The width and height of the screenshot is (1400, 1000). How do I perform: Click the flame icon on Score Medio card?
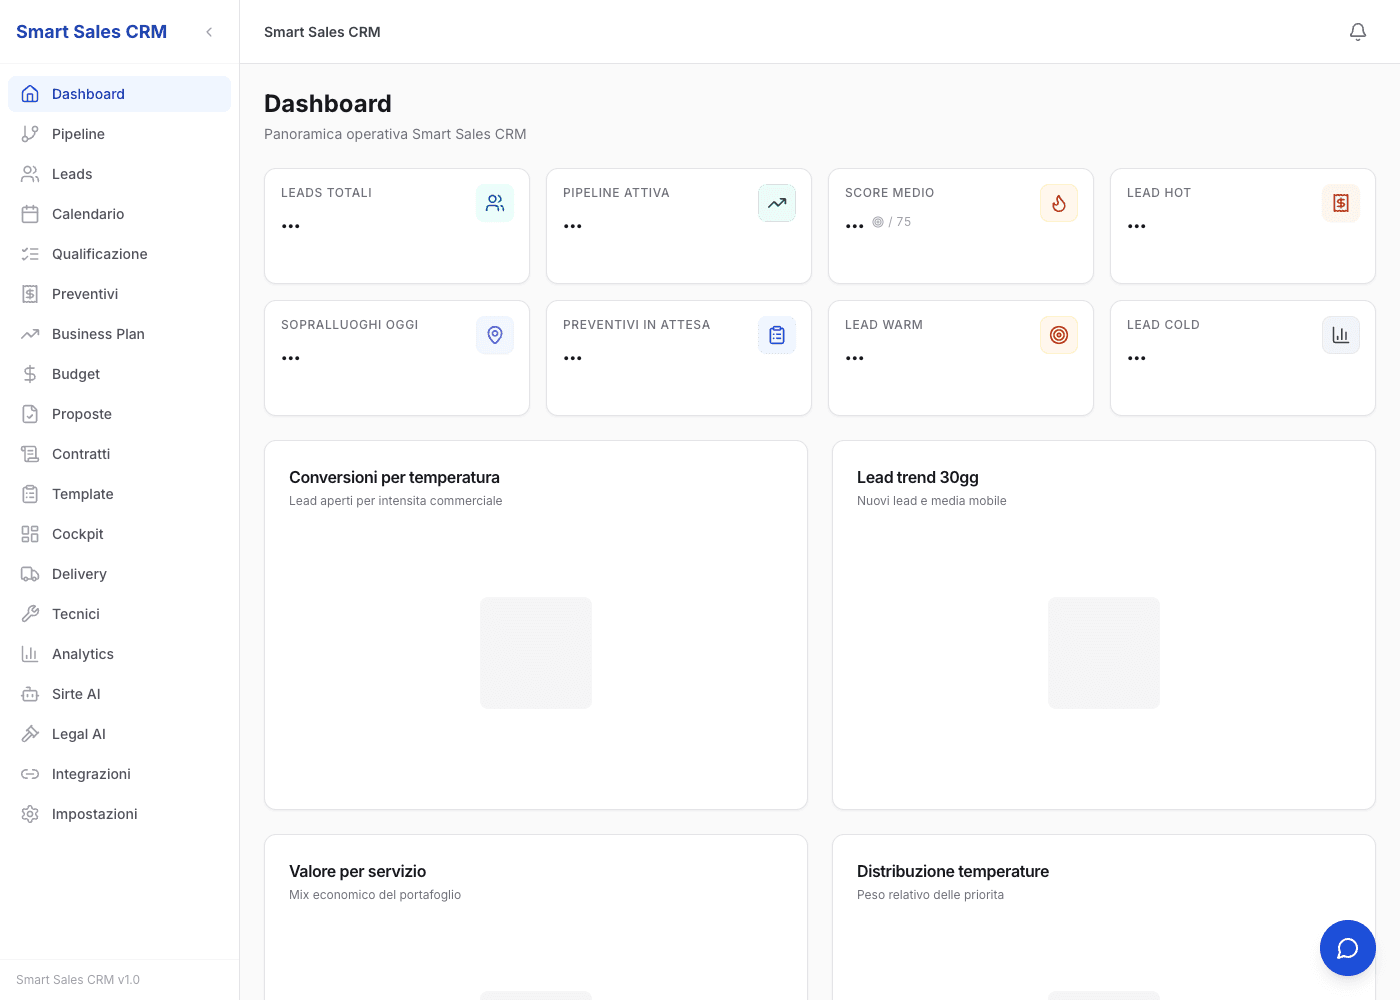[1059, 203]
